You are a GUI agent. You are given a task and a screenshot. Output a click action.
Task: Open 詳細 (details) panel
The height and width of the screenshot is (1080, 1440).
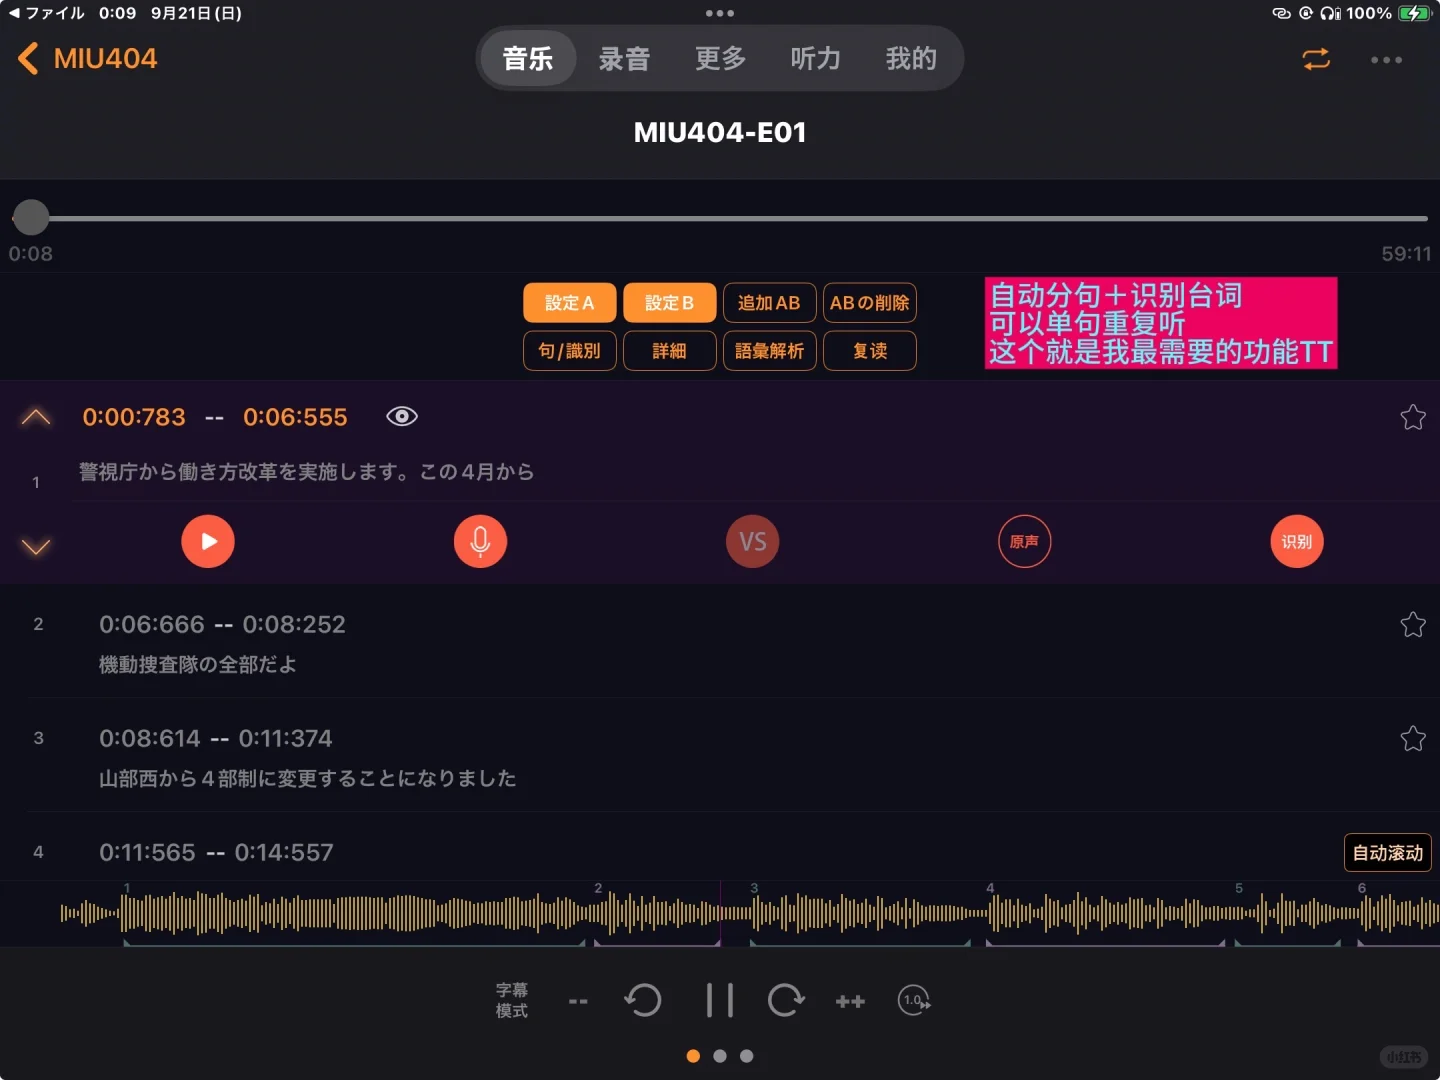[669, 350]
